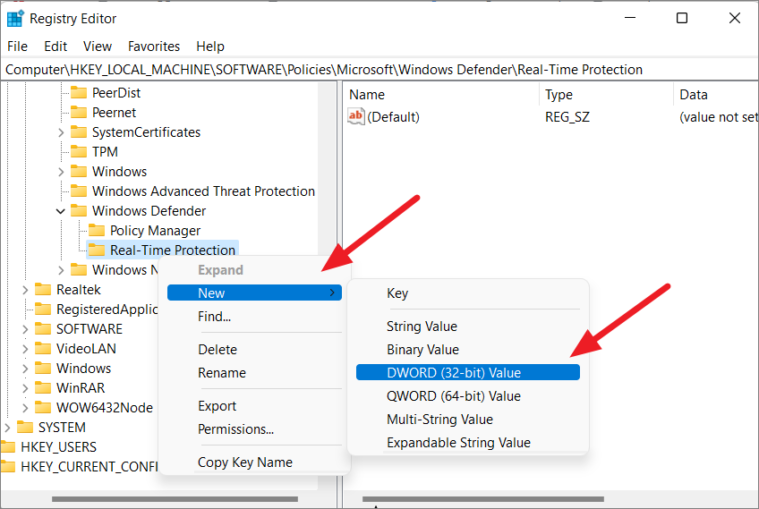Screen dimensions: 759x509
Task: Click the RegisteredApplic folder icon
Action: 43,309
